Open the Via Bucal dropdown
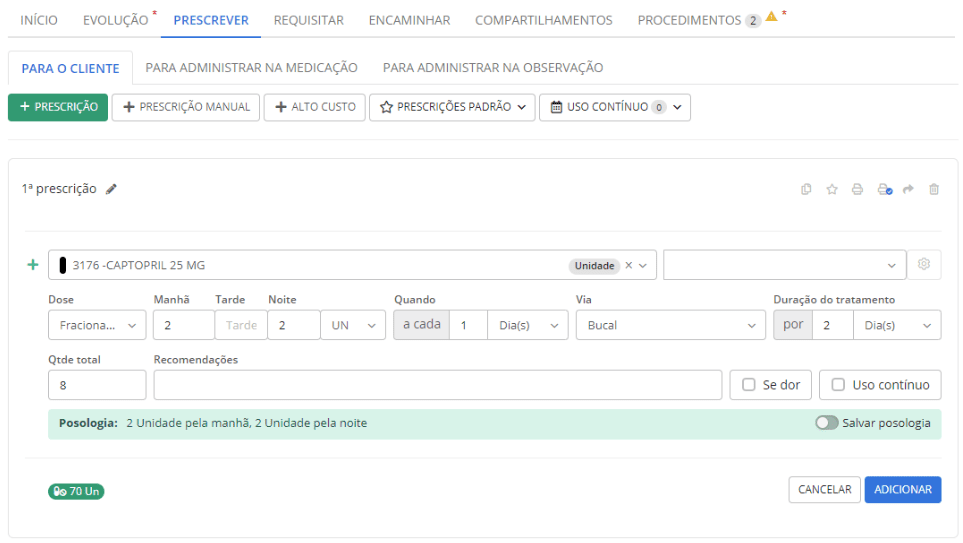The height and width of the screenshot is (543, 963). click(671, 325)
